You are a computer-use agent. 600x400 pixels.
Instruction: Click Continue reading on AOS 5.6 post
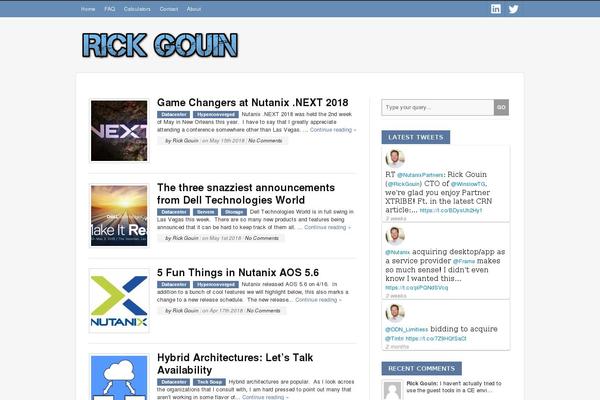(318, 300)
